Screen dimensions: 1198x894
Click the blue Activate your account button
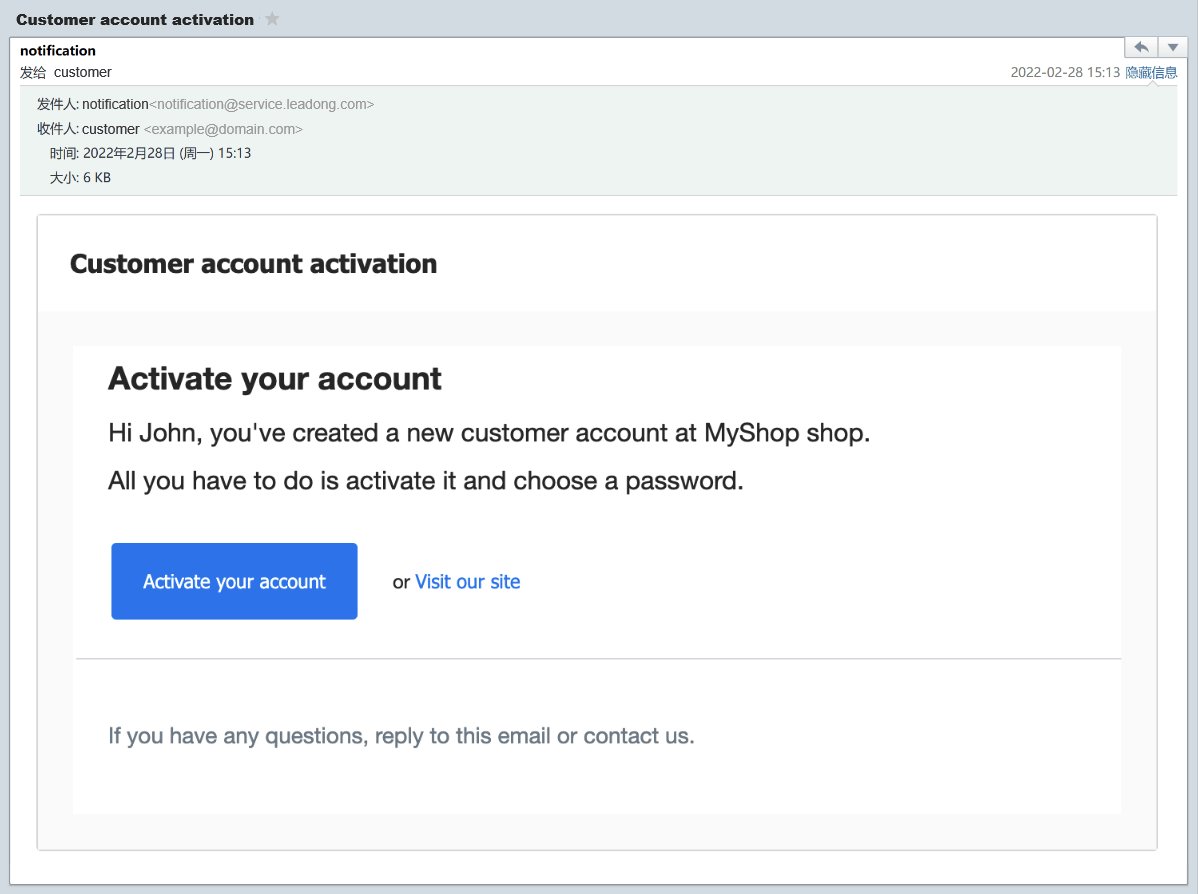(x=234, y=581)
